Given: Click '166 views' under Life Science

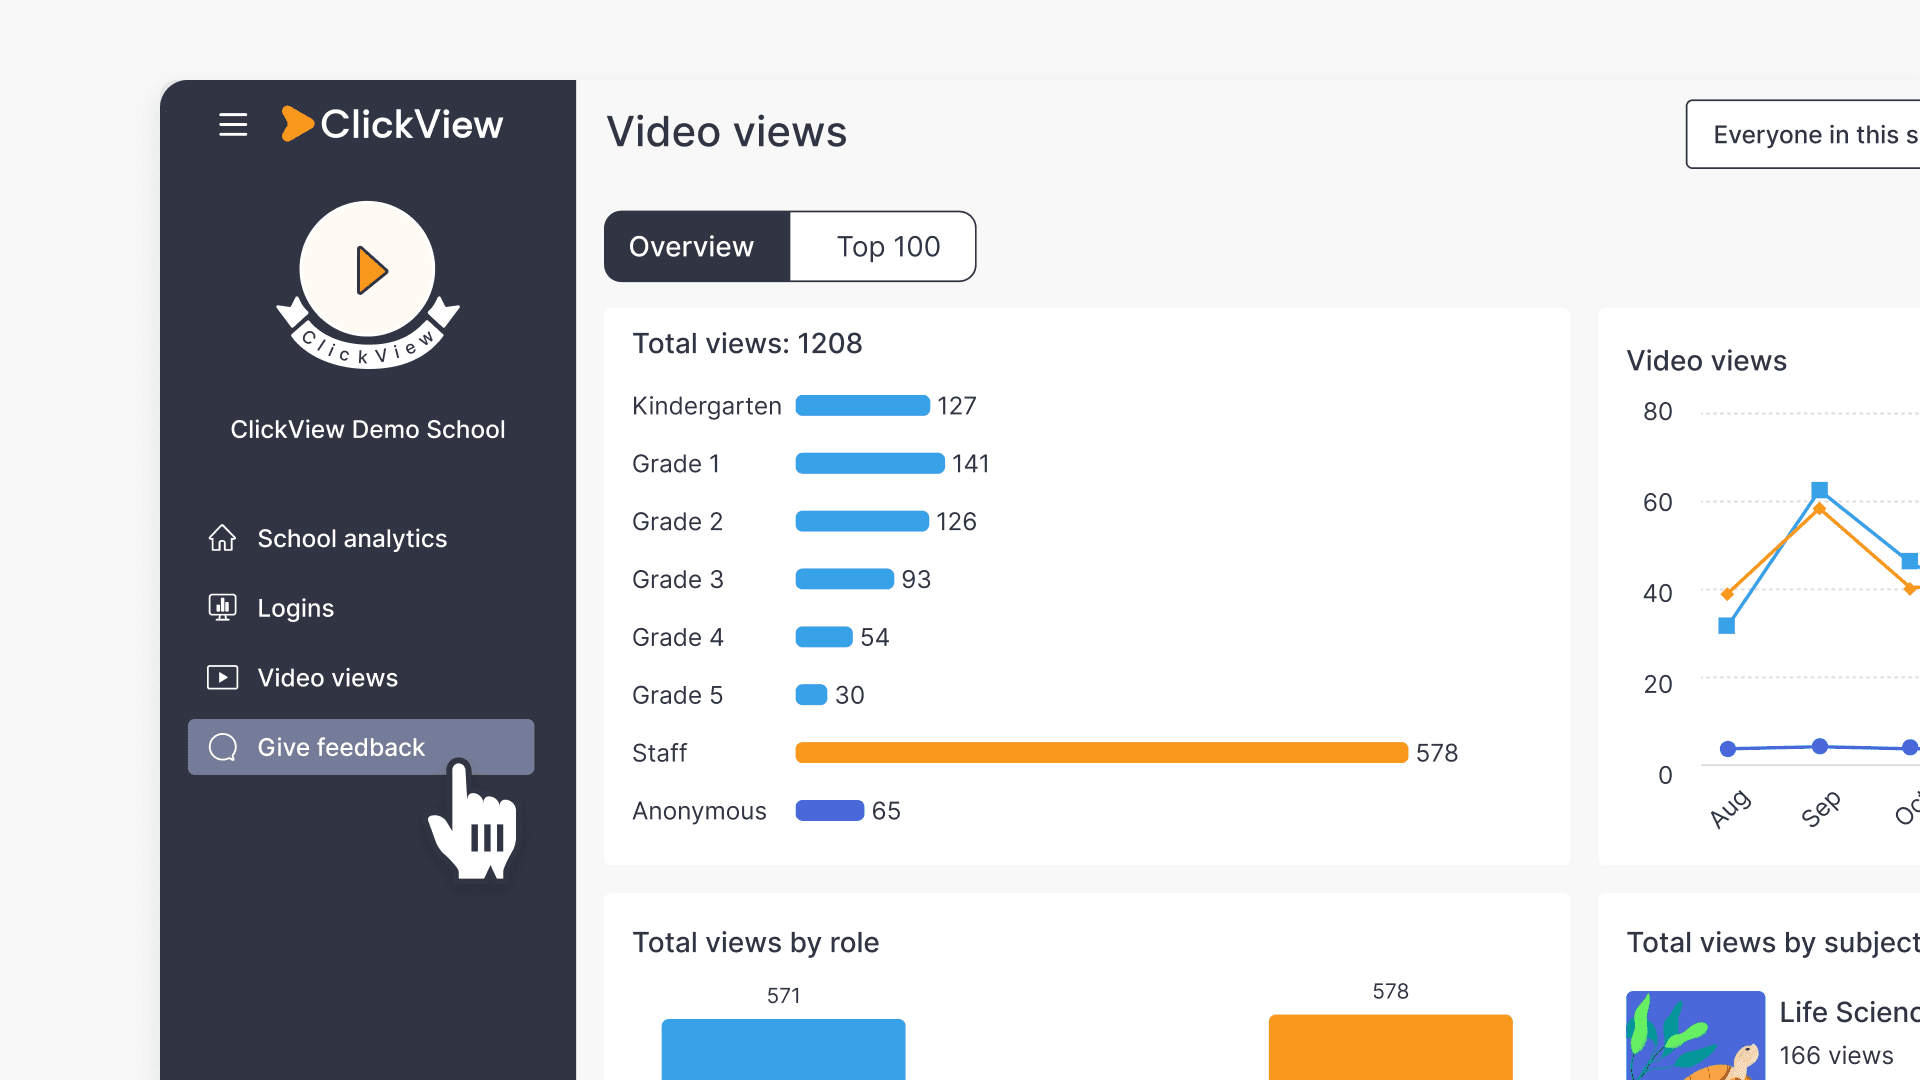Looking at the screenshot, I should (1837, 1056).
